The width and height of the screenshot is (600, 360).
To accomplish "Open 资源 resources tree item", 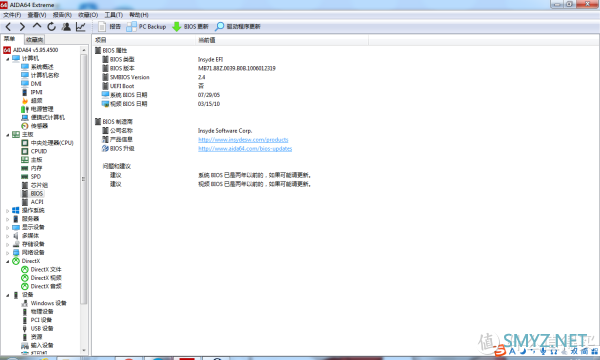I will tap(32, 337).
